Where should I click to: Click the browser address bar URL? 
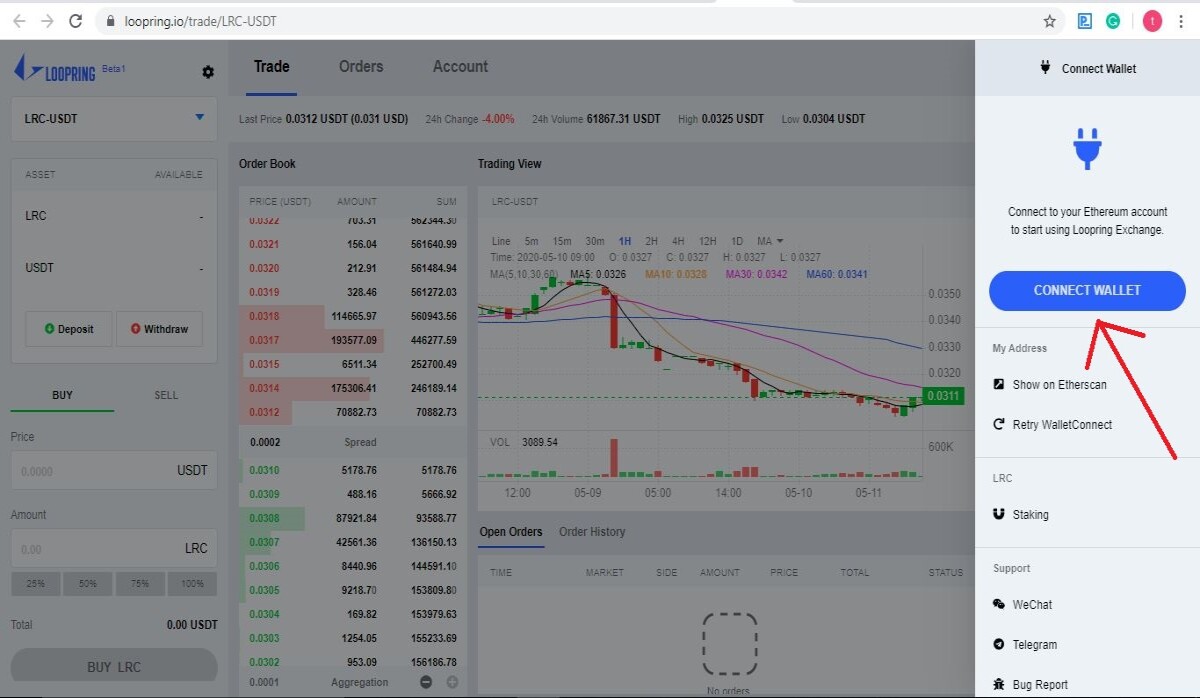[x=201, y=20]
